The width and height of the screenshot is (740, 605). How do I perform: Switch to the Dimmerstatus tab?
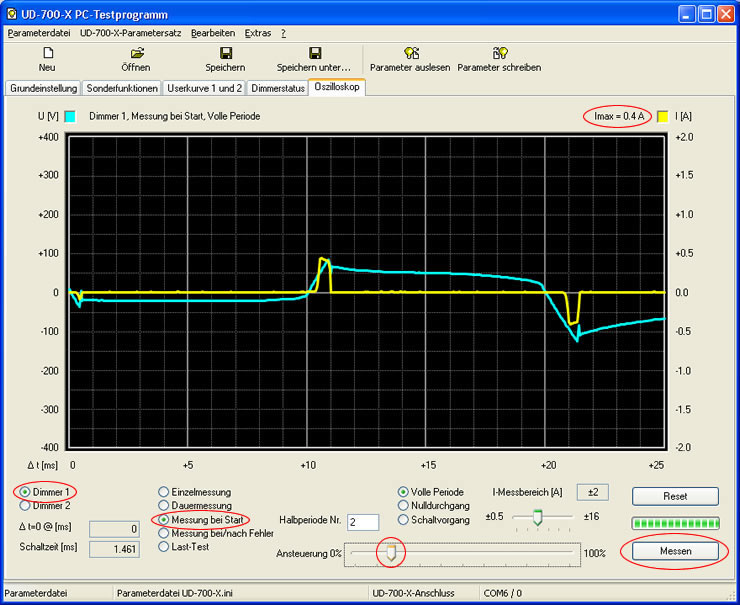point(277,88)
